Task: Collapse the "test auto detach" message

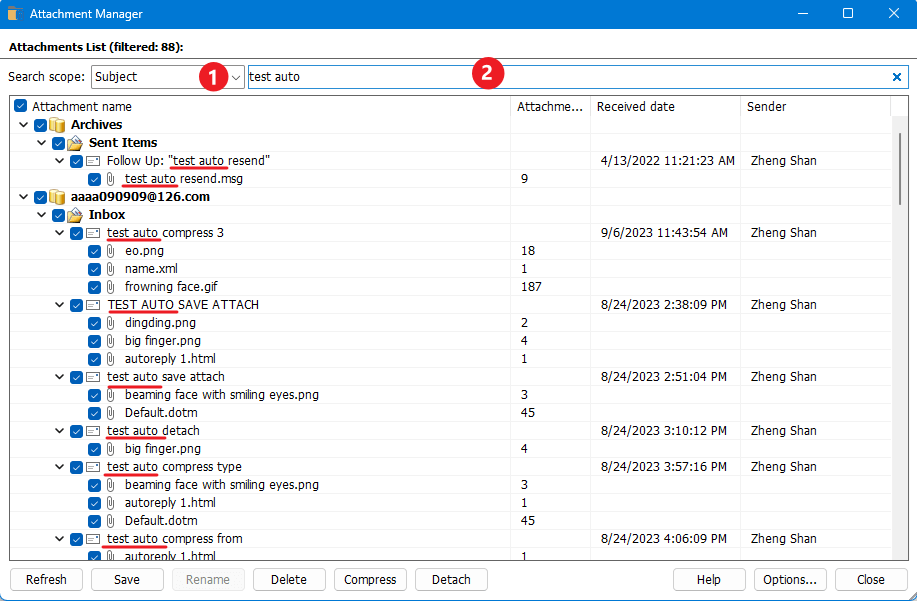Action: (58, 430)
